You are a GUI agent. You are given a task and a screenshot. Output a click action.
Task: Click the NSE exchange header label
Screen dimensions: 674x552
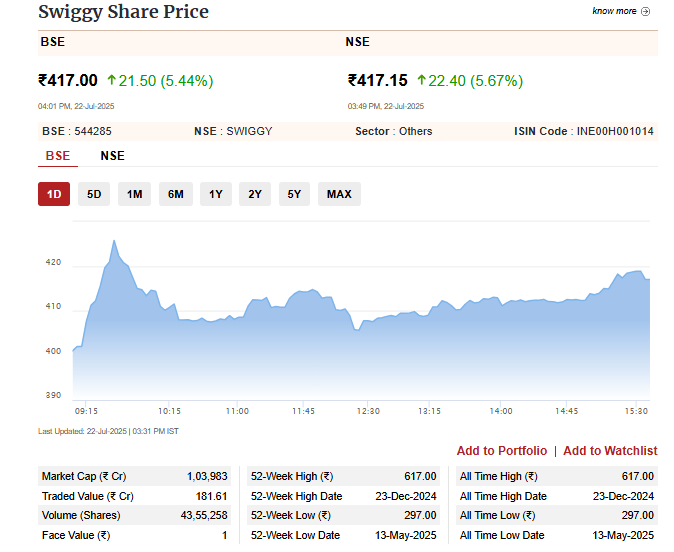point(358,42)
